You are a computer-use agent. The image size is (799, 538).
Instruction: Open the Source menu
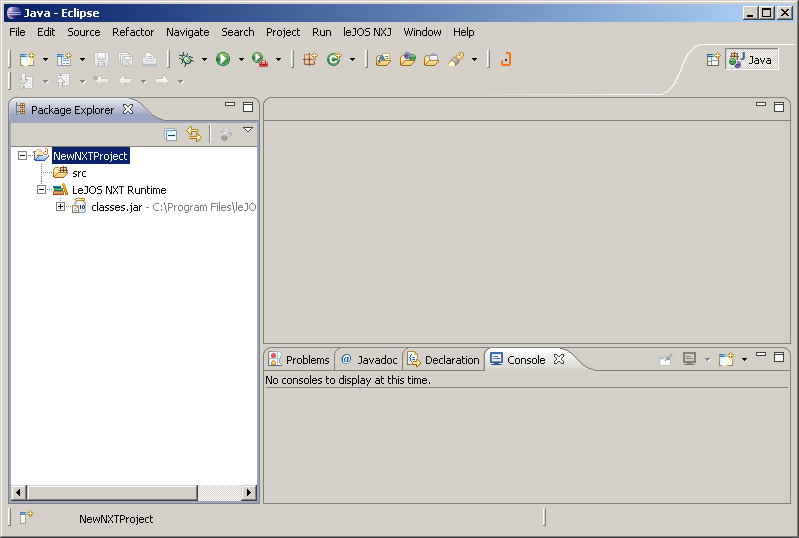[84, 32]
